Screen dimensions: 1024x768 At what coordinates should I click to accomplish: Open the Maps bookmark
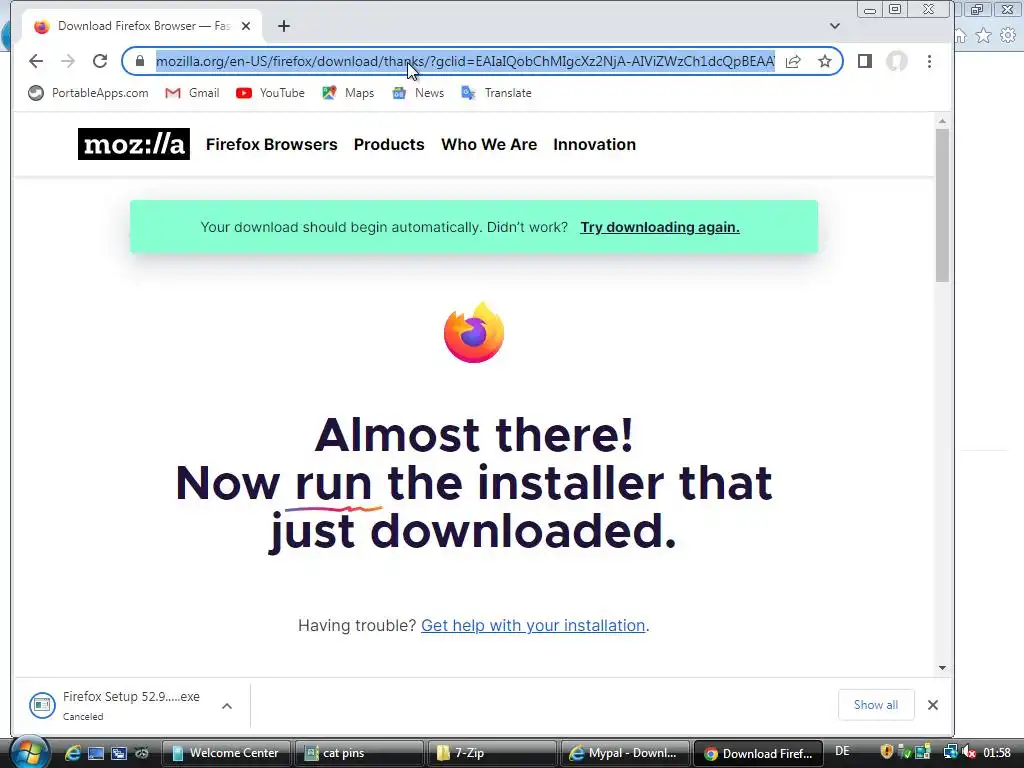coord(348,93)
